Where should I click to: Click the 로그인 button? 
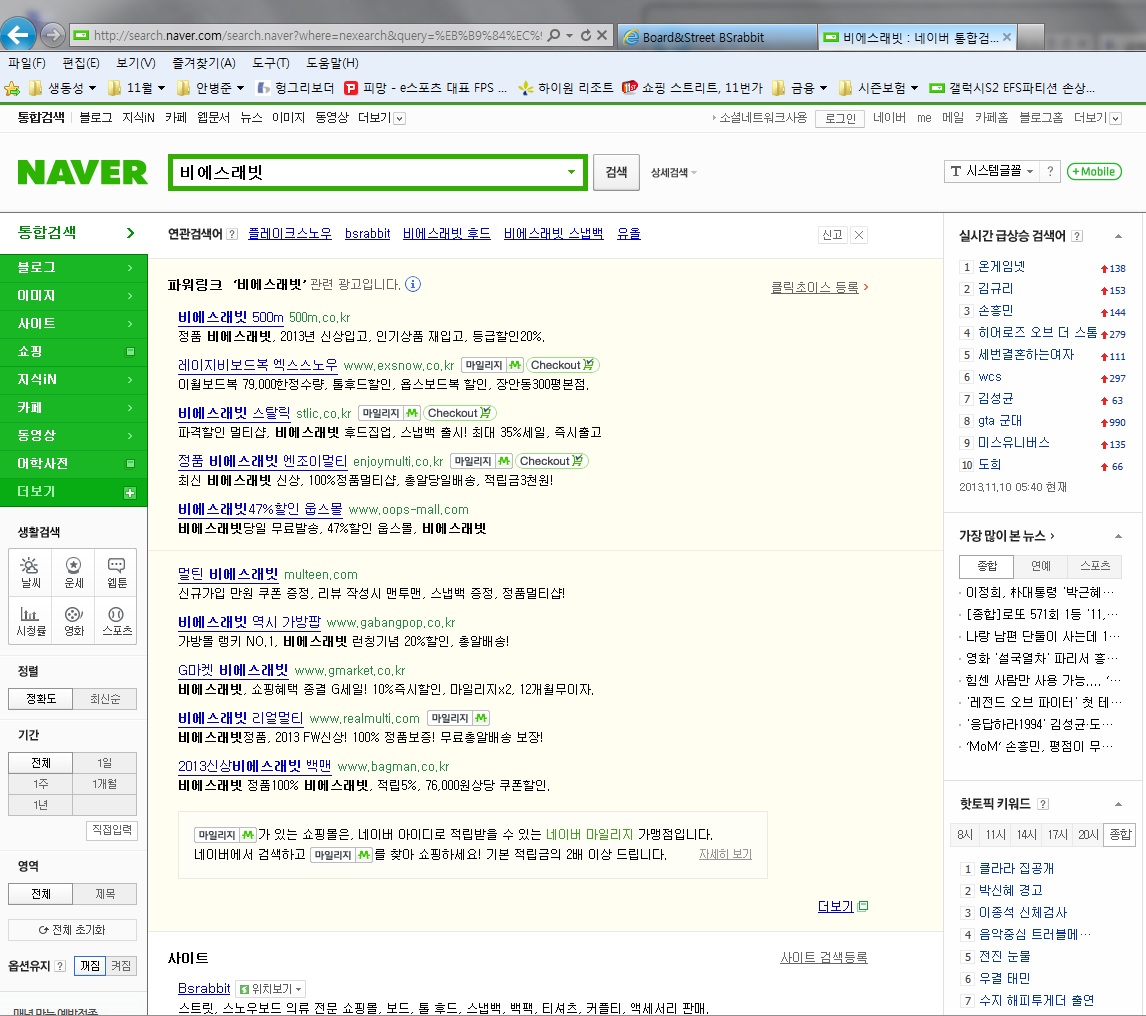pyautogui.click(x=840, y=118)
